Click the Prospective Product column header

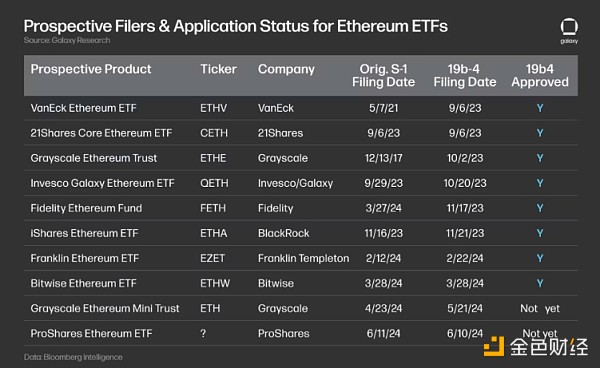point(91,69)
